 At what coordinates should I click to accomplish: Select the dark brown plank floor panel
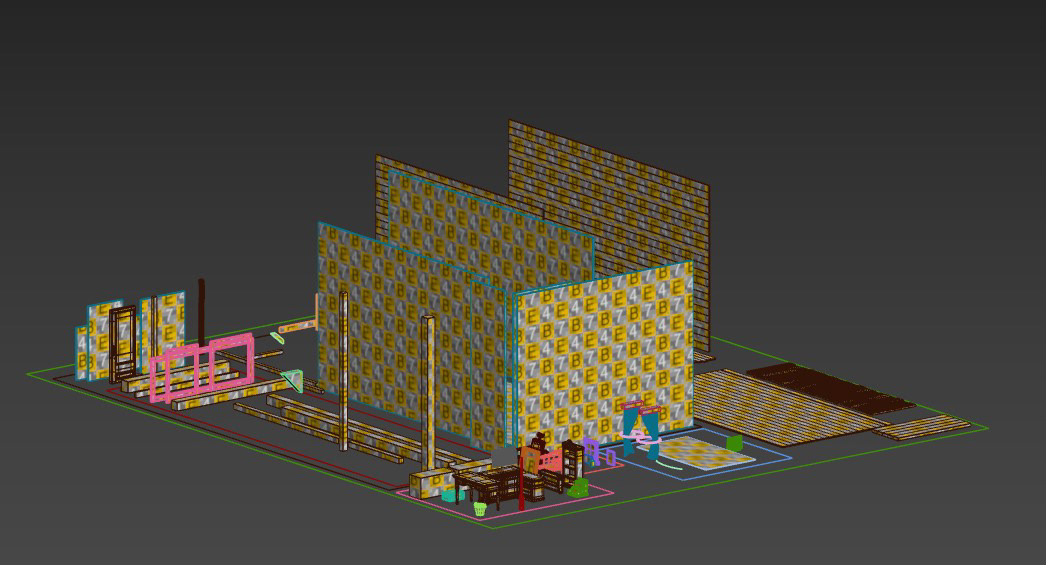pyautogui.click(x=831, y=388)
